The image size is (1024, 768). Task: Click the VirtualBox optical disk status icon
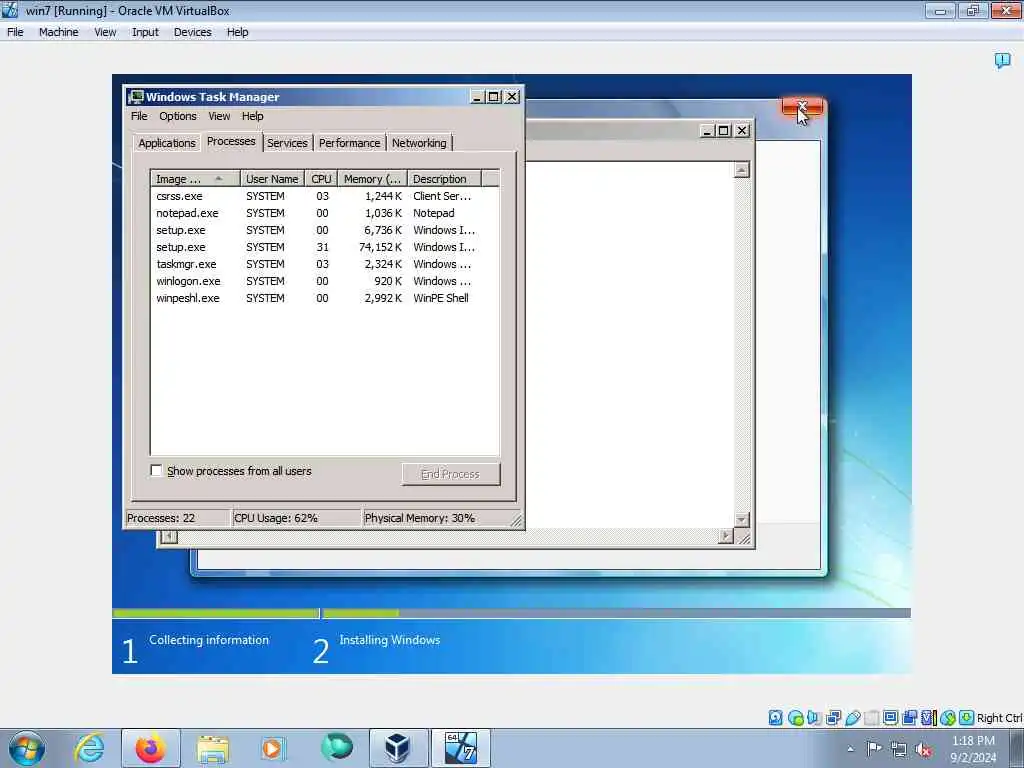tap(795, 718)
